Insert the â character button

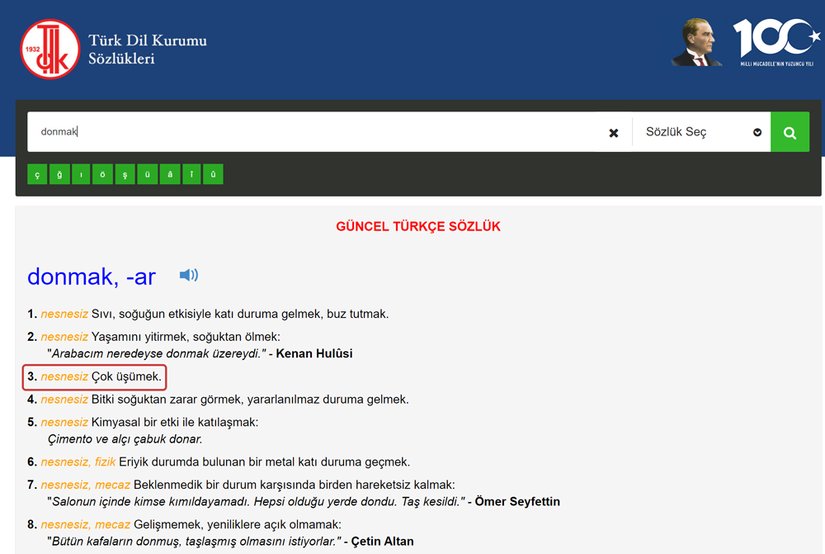click(x=170, y=174)
